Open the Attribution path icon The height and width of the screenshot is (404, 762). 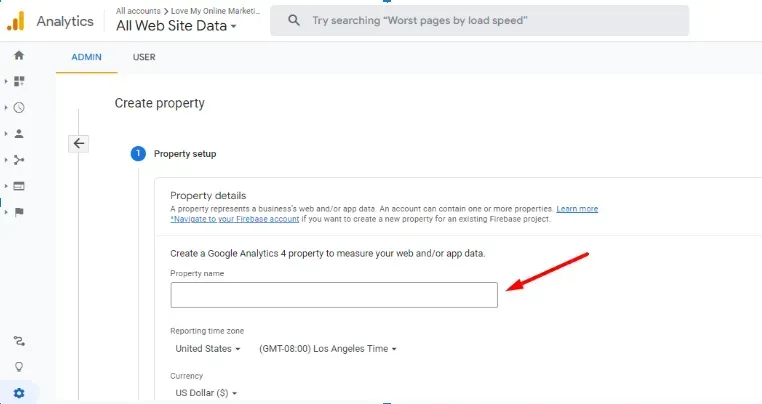(19, 341)
